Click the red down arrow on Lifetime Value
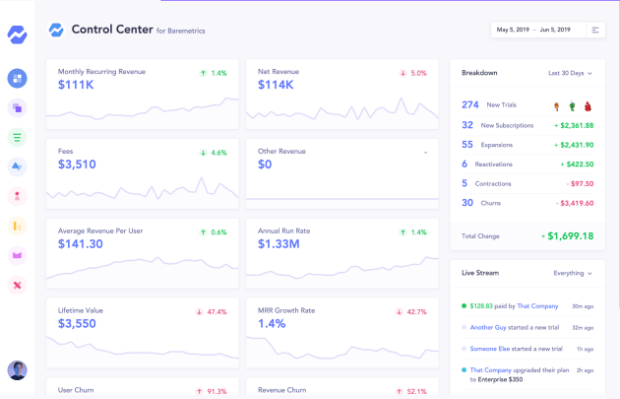 (x=199, y=312)
